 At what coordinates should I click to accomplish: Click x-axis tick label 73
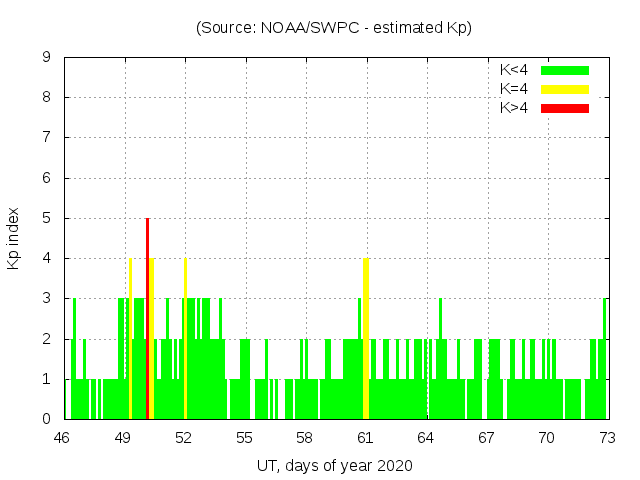(x=606, y=438)
